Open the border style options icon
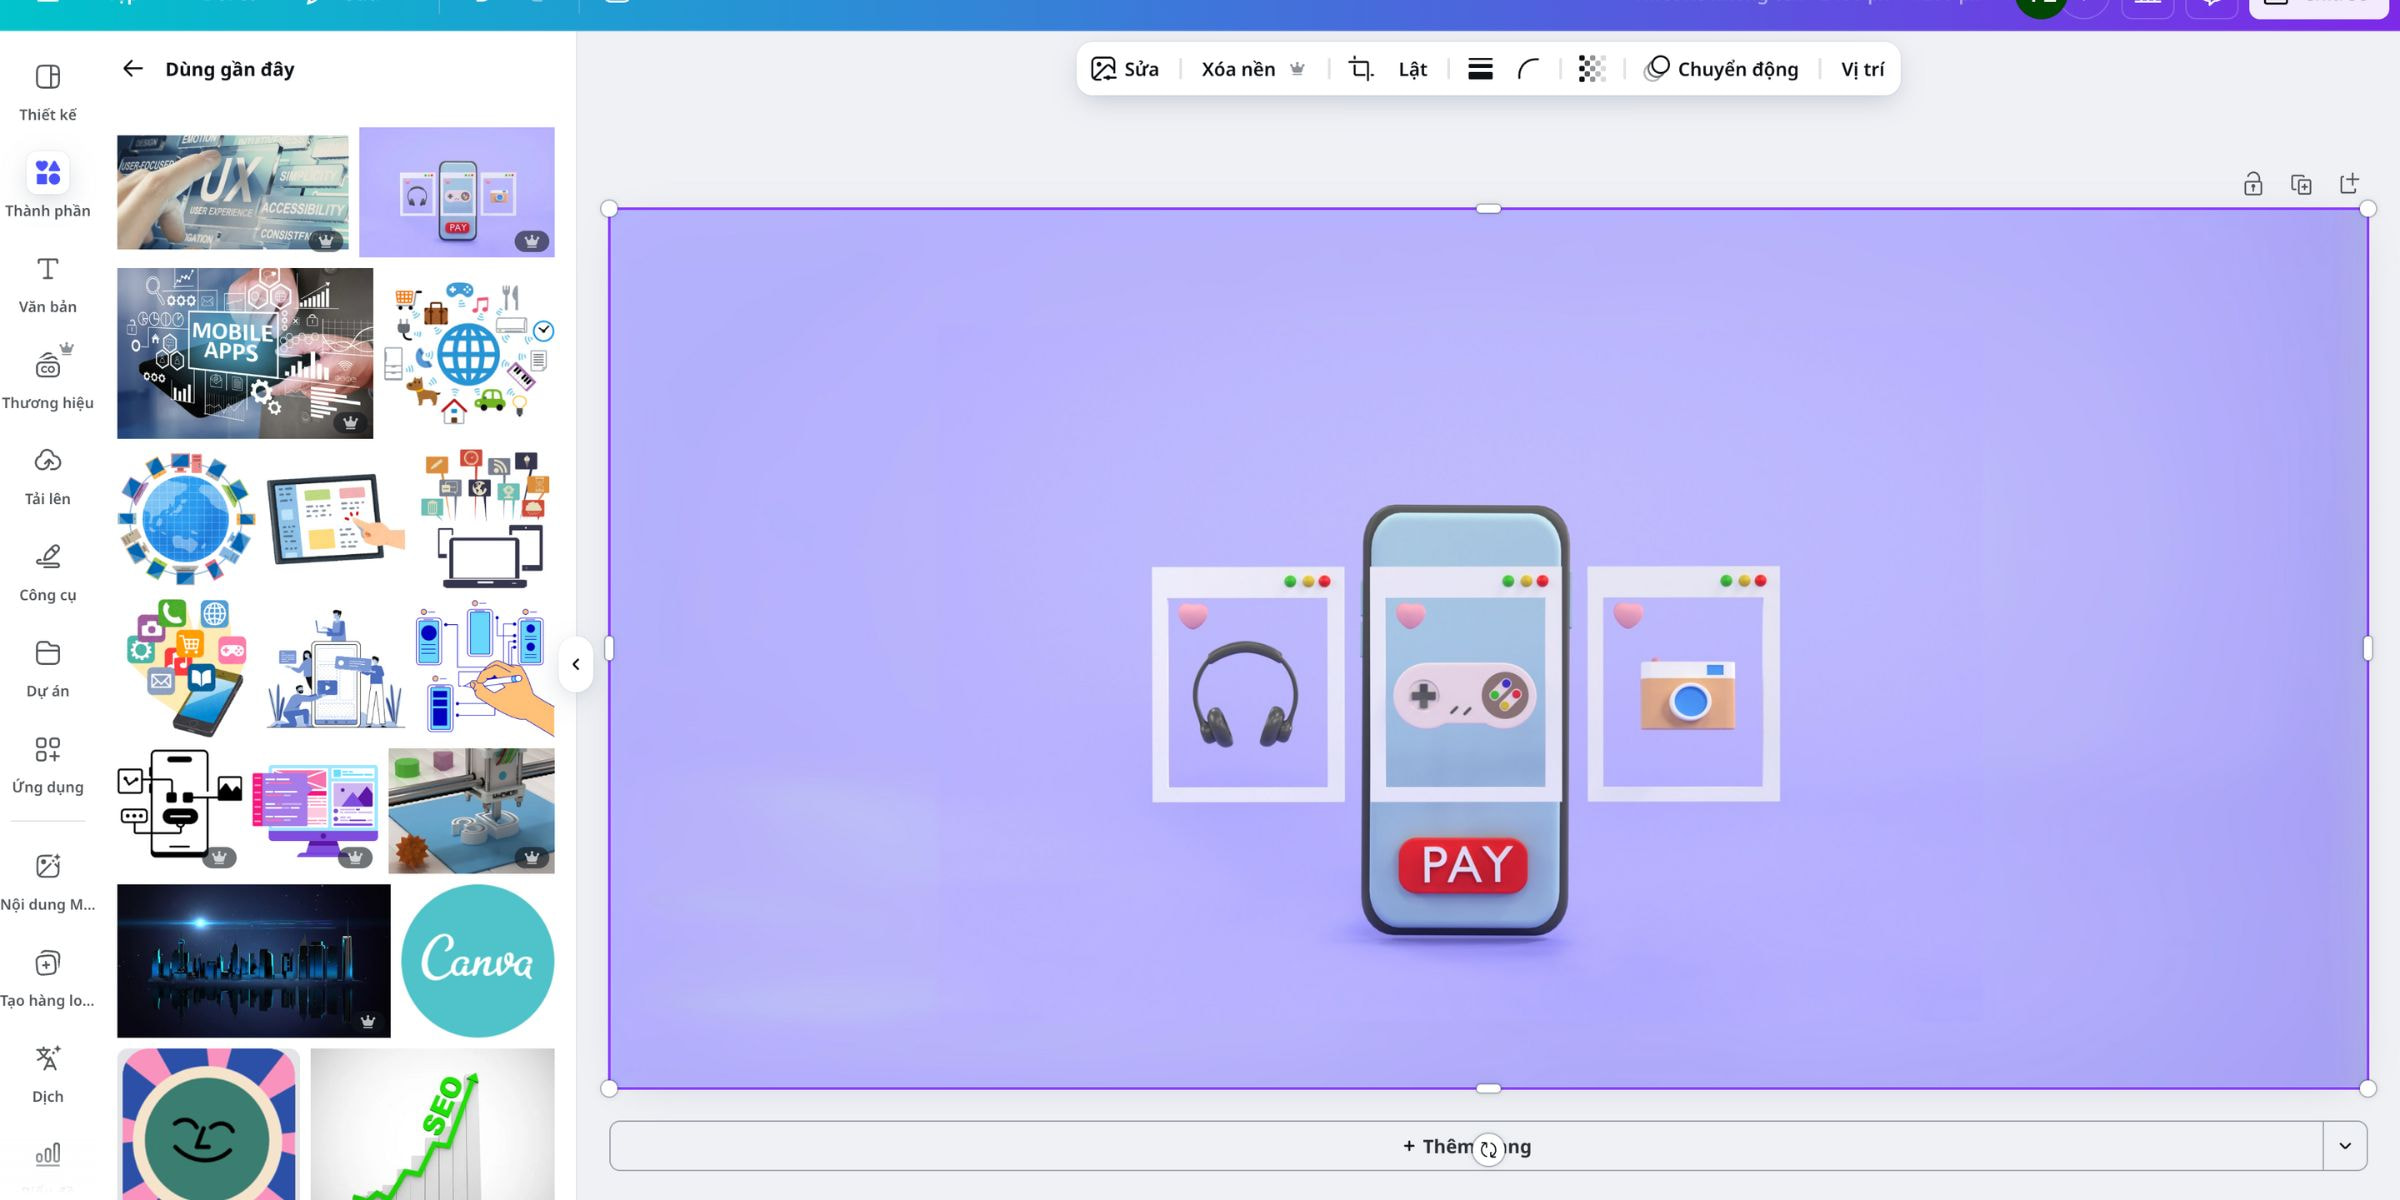The width and height of the screenshot is (2400, 1200). (x=1480, y=68)
